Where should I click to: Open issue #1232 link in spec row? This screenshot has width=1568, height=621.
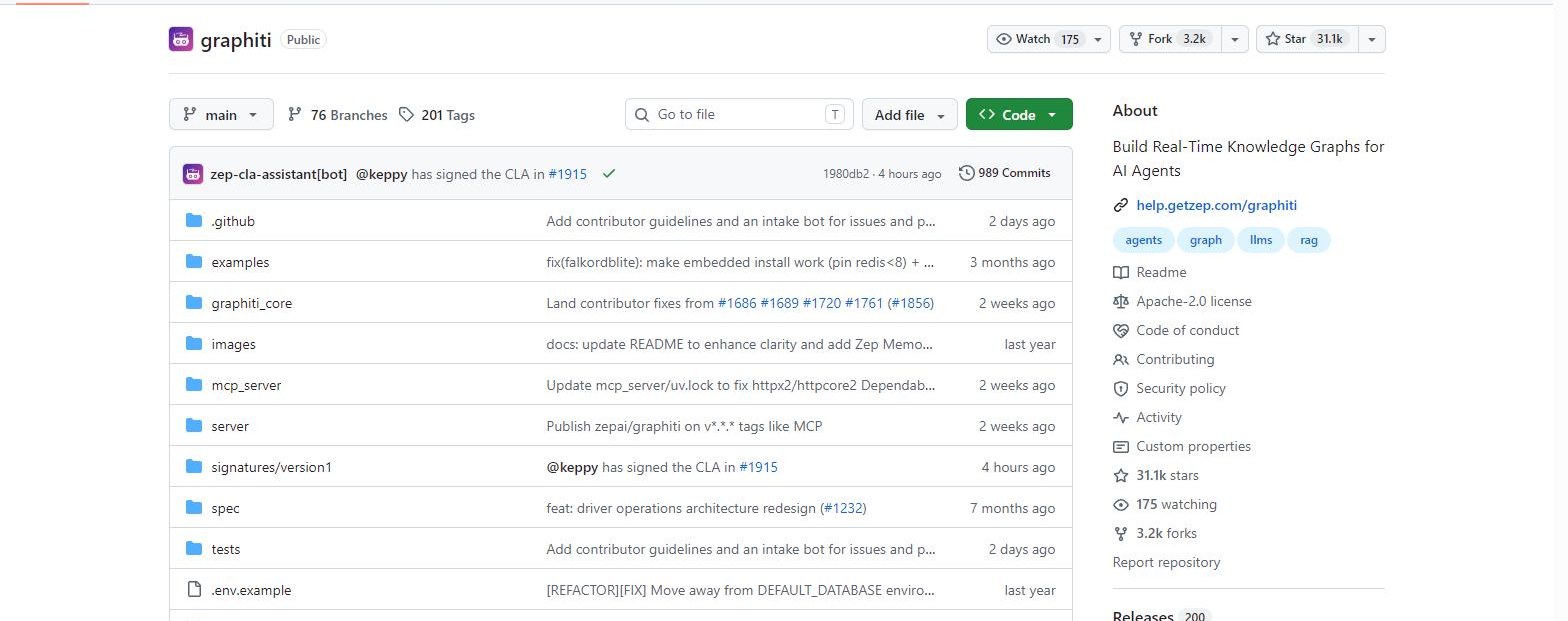(x=843, y=508)
